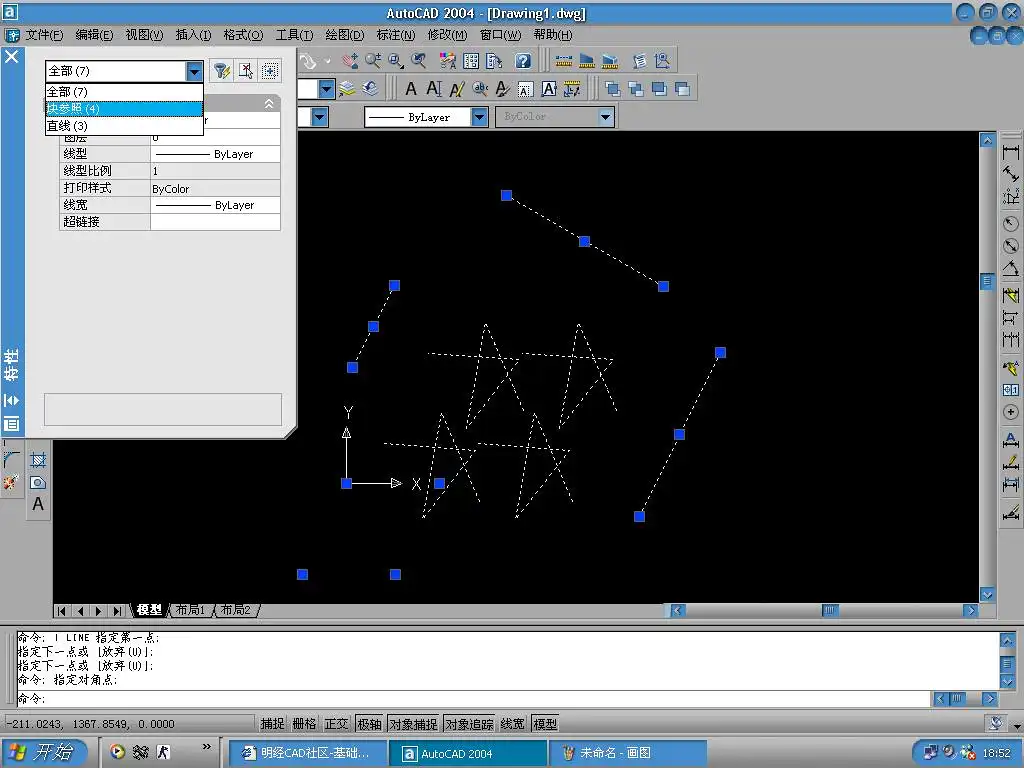Toggle the 正交 ortho mode

[x=336, y=724]
